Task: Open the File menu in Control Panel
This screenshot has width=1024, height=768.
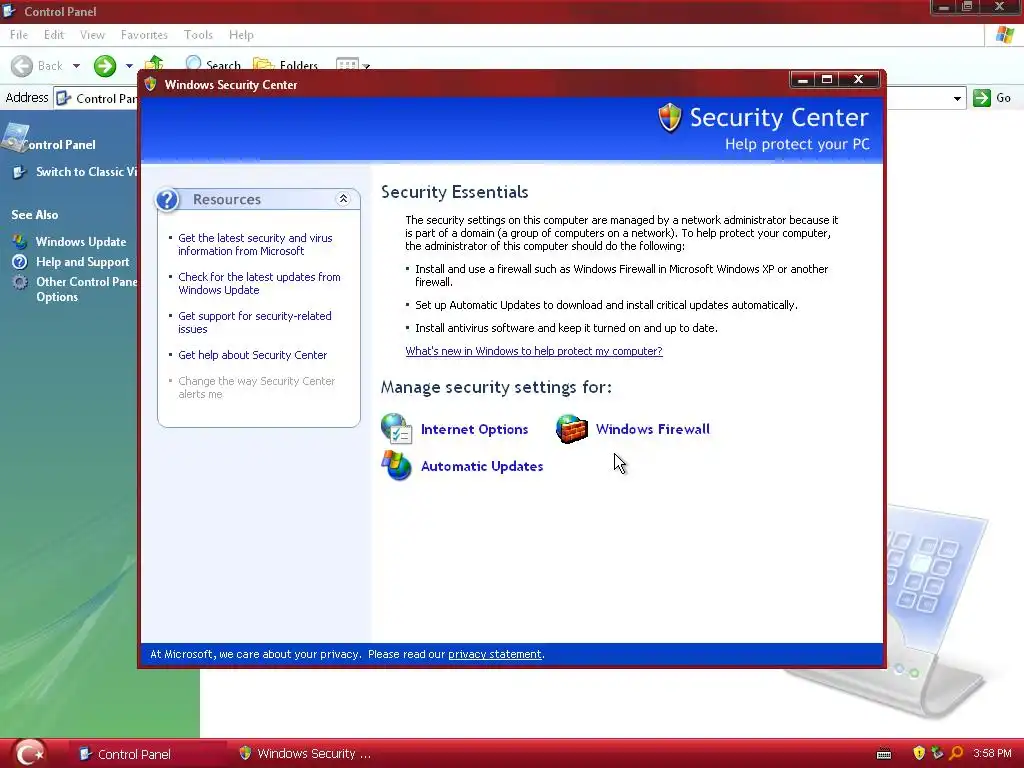Action: click(x=19, y=35)
